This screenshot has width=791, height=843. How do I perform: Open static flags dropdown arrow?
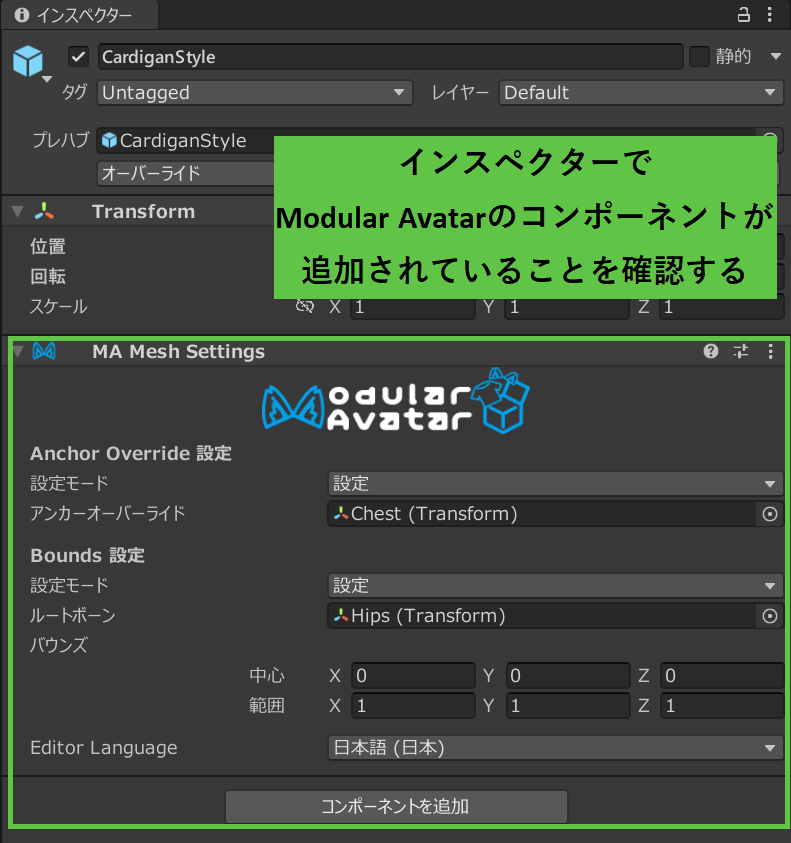click(775, 56)
